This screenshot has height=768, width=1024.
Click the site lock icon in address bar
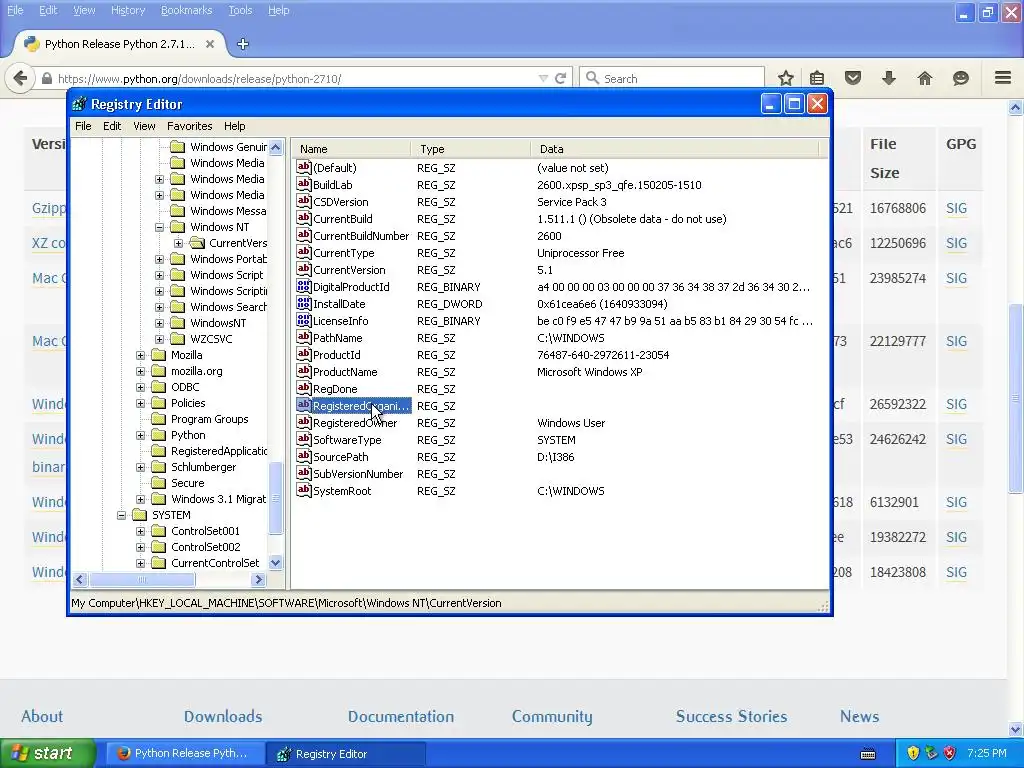click(x=46, y=78)
